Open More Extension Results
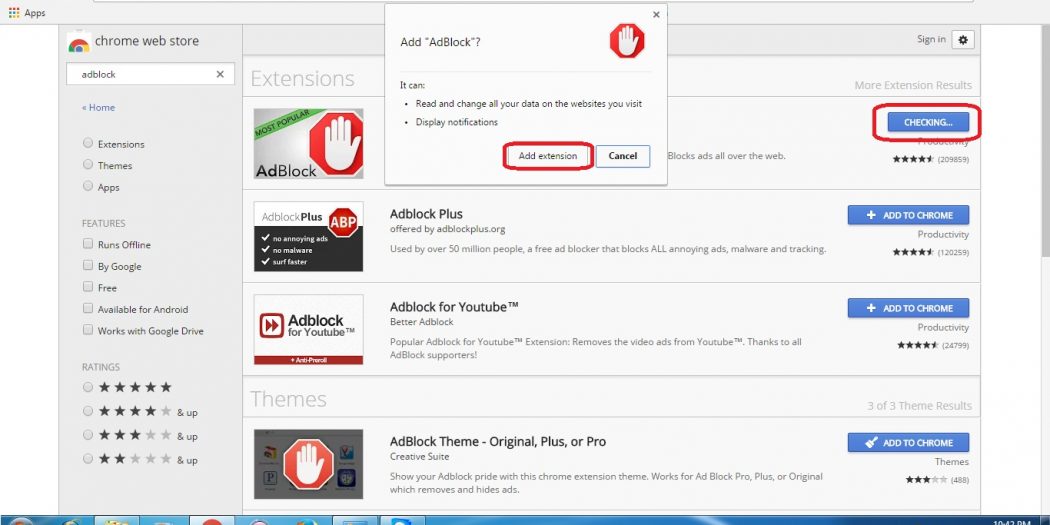The height and width of the screenshot is (525, 1050). tap(913, 85)
